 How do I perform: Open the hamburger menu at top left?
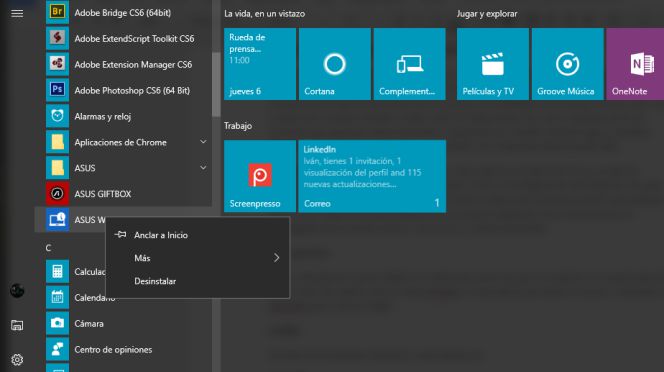[17, 14]
